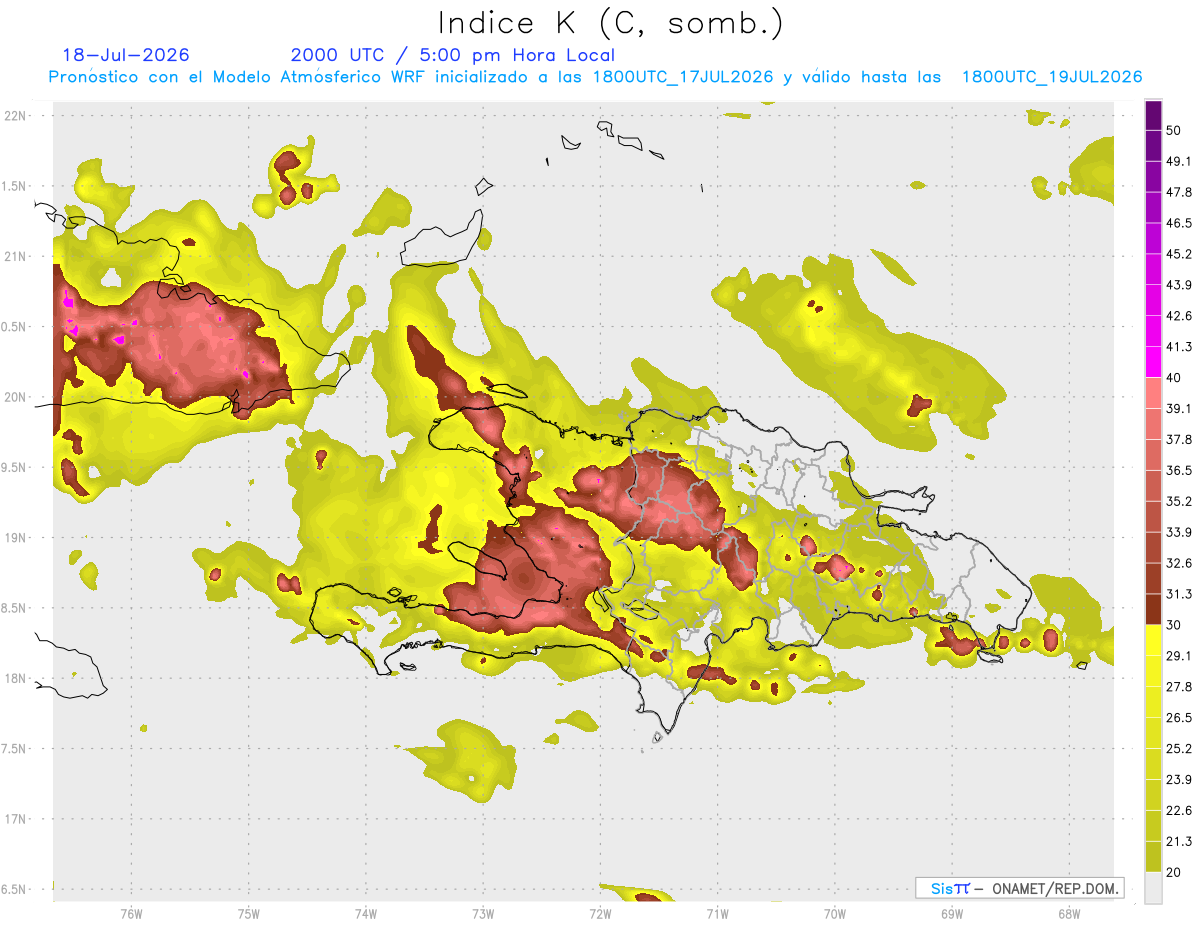Click the "39.1" value on the color scale
The height and width of the screenshot is (927, 1200).
1180,409
